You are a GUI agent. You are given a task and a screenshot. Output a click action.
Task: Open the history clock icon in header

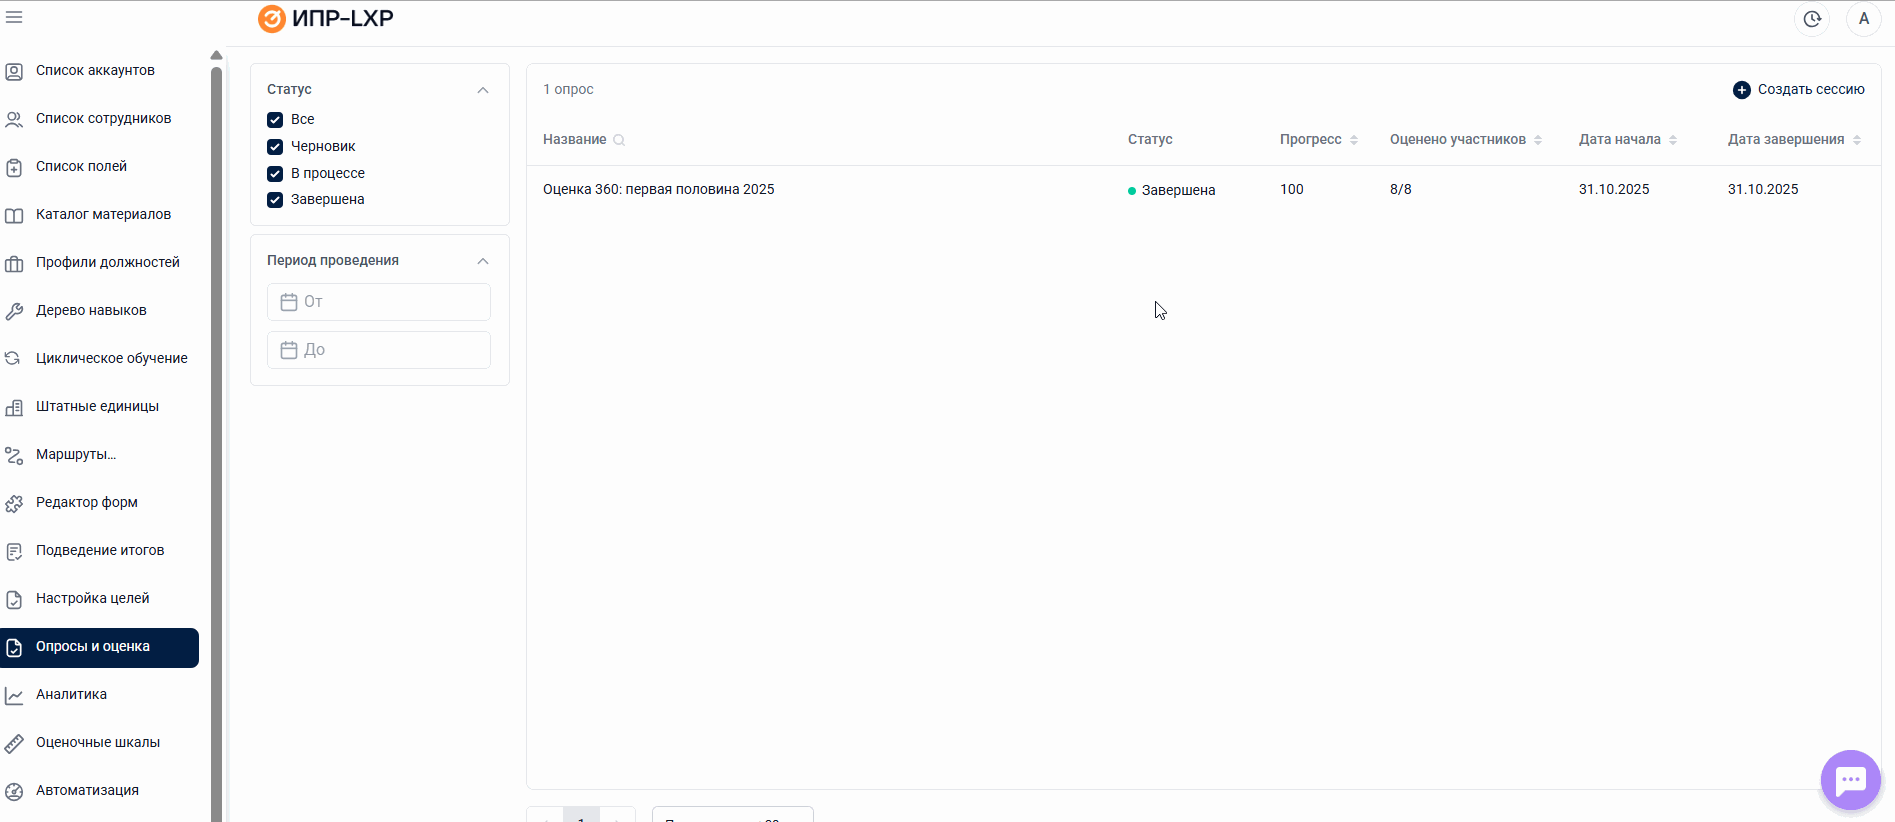1812,19
